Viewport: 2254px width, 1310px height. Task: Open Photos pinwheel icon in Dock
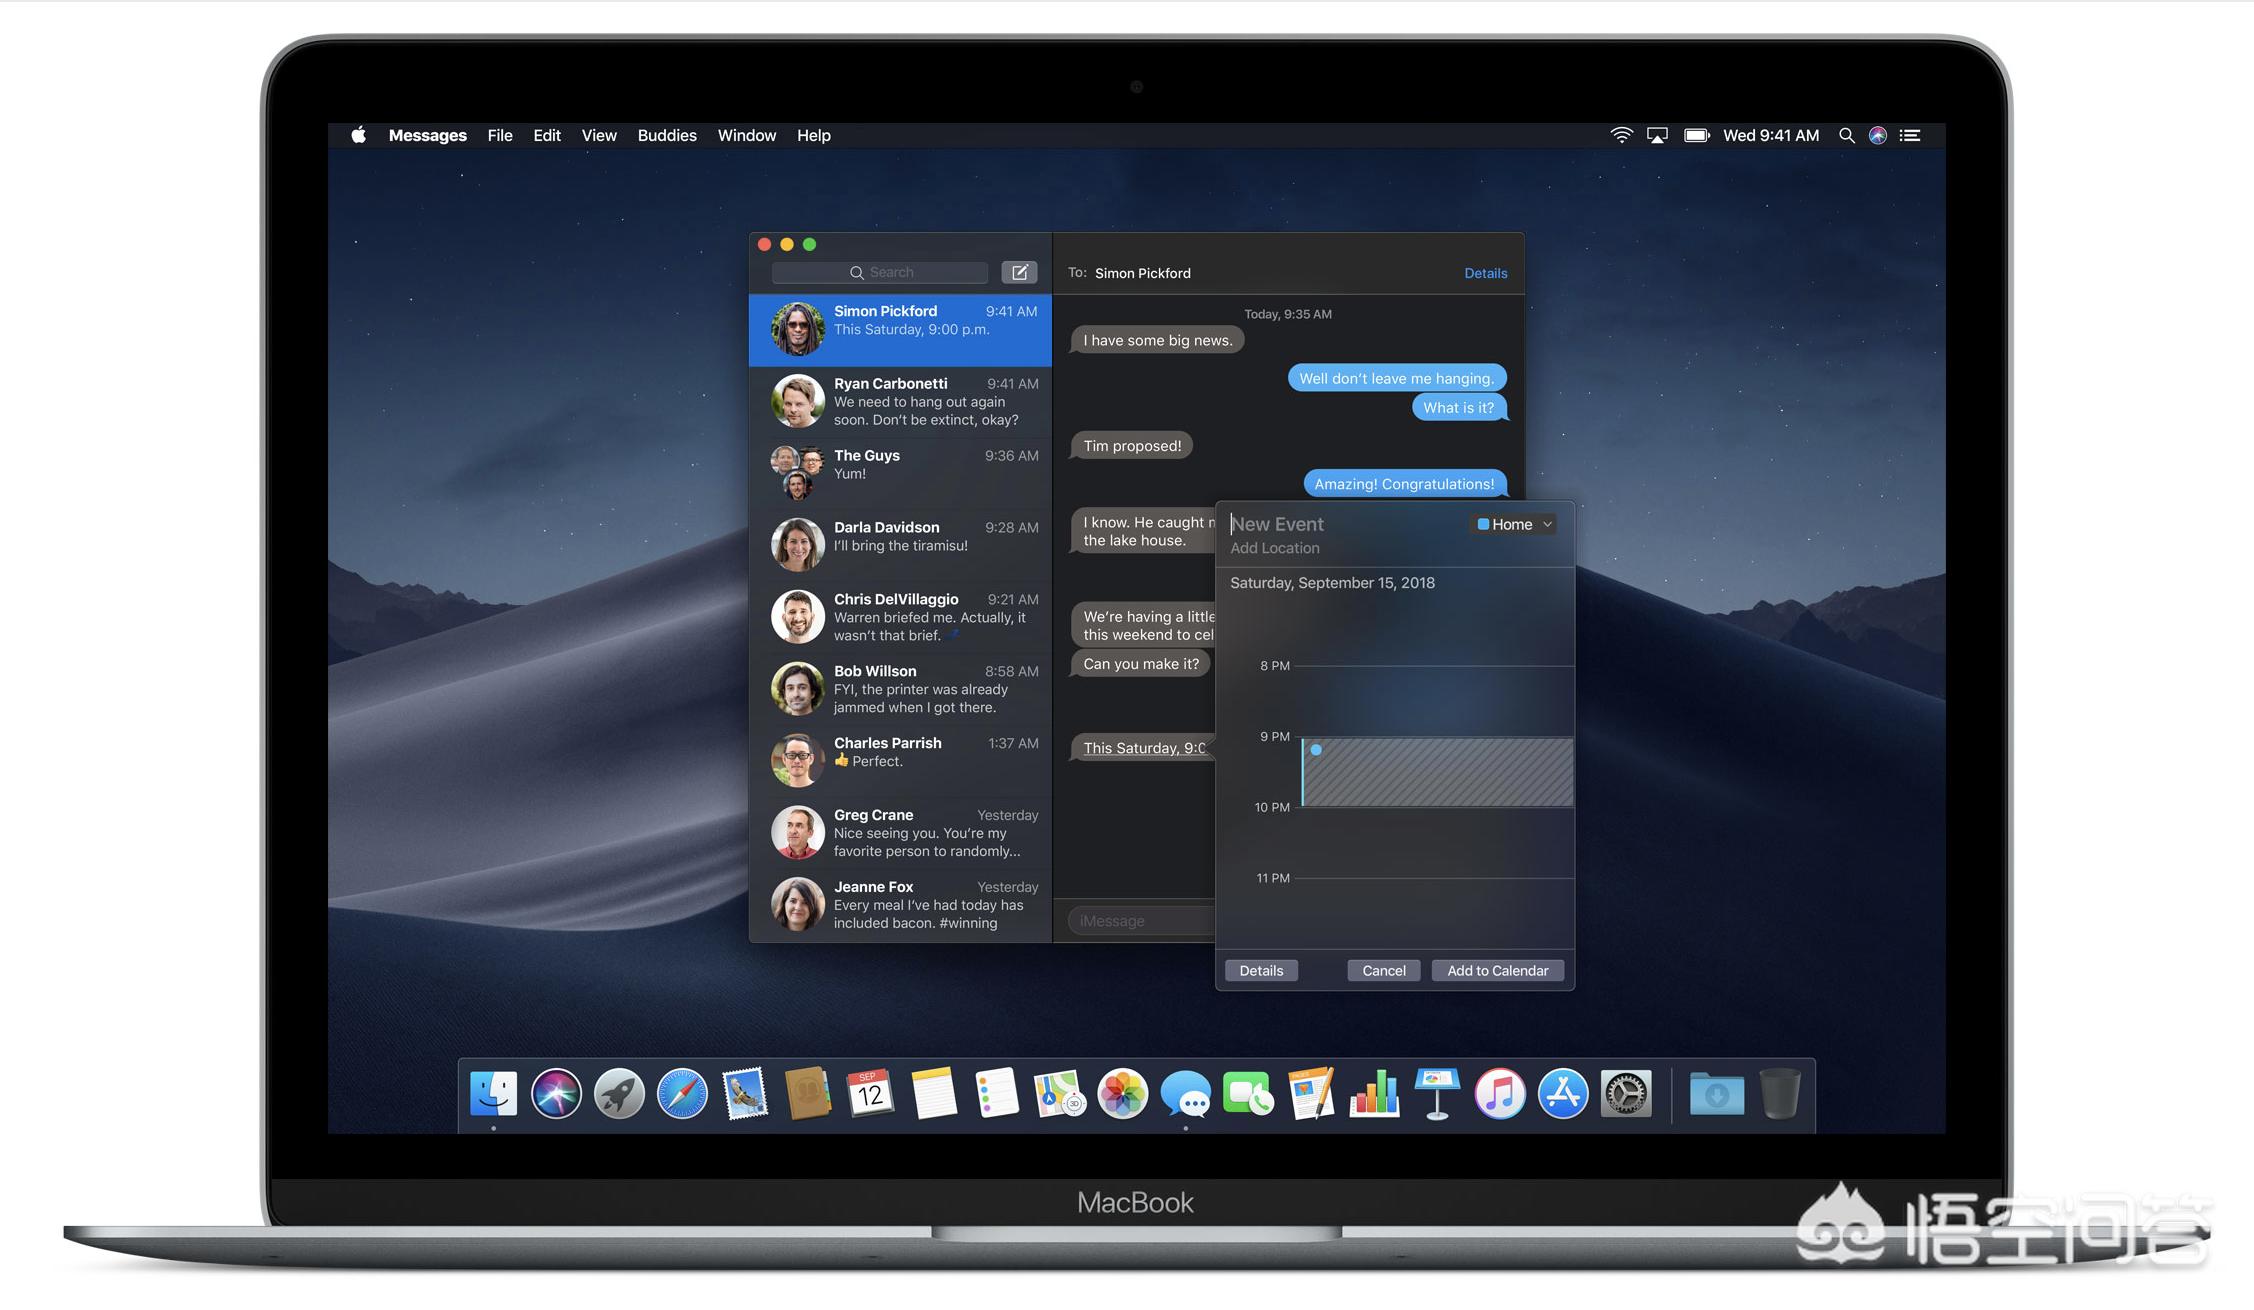1122,1093
